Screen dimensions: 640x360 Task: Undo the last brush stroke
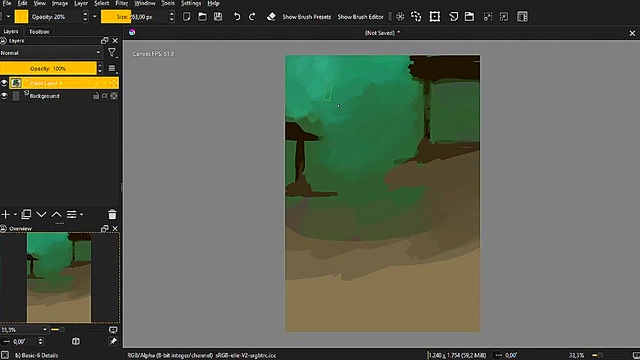point(237,16)
